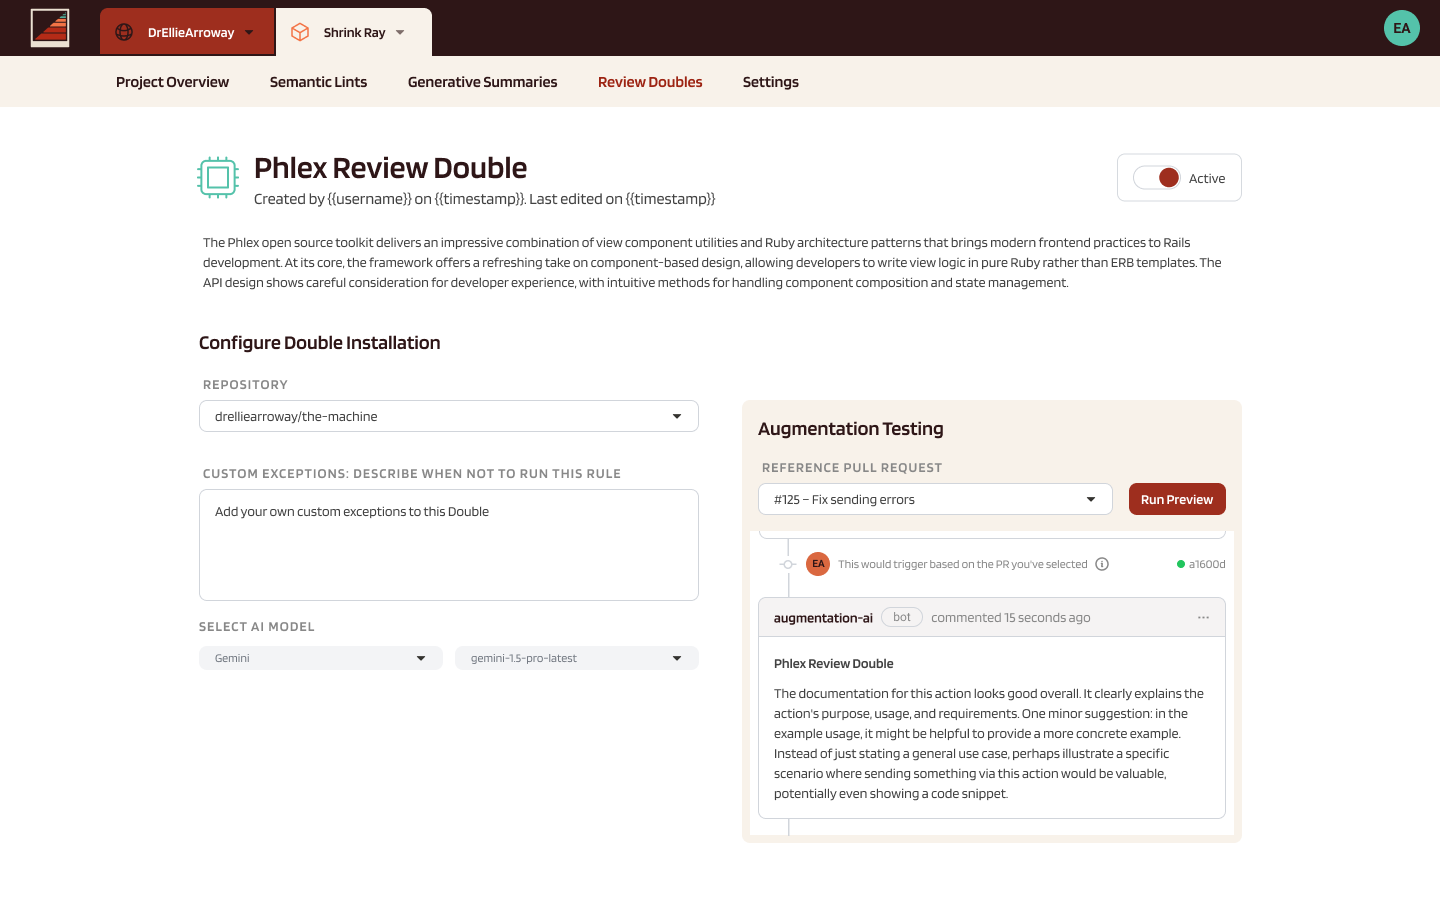Click the globe icon beside DrEllieArroway
The width and height of the screenshot is (1440, 900).
[x=124, y=32]
